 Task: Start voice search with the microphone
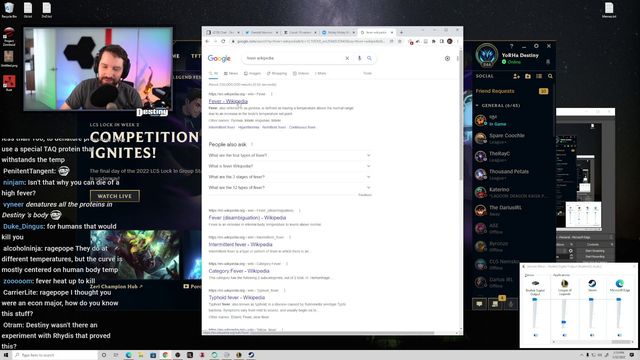(359, 58)
